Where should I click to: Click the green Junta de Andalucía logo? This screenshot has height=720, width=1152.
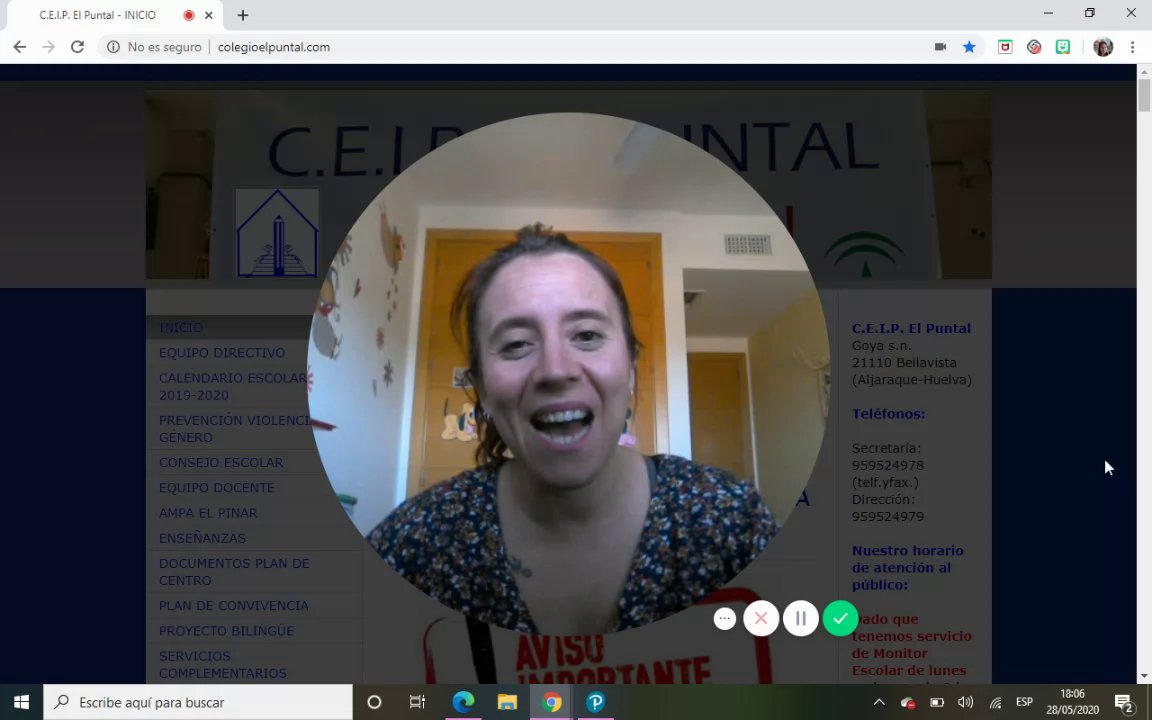pyautogui.click(x=864, y=253)
